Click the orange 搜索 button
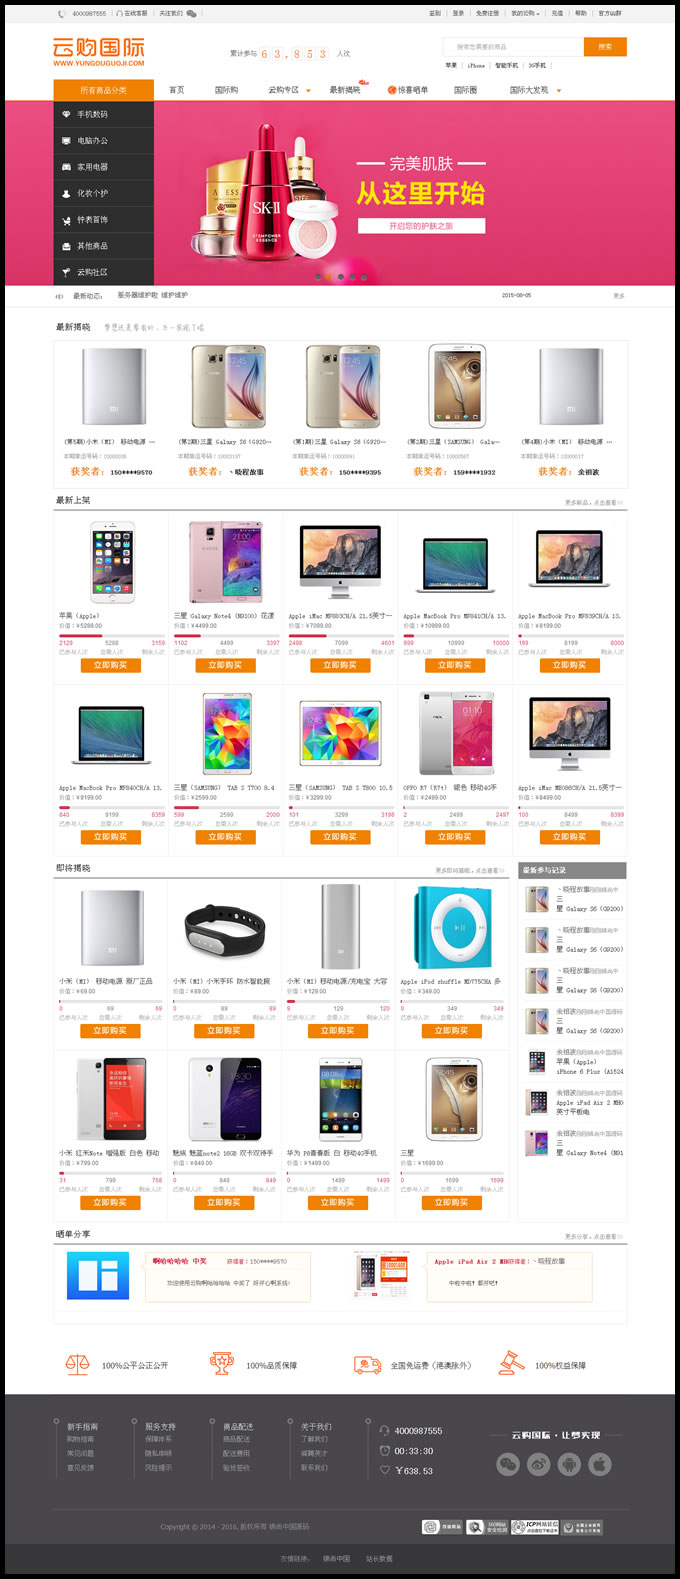The height and width of the screenshot is (1579, 680). 605,46
